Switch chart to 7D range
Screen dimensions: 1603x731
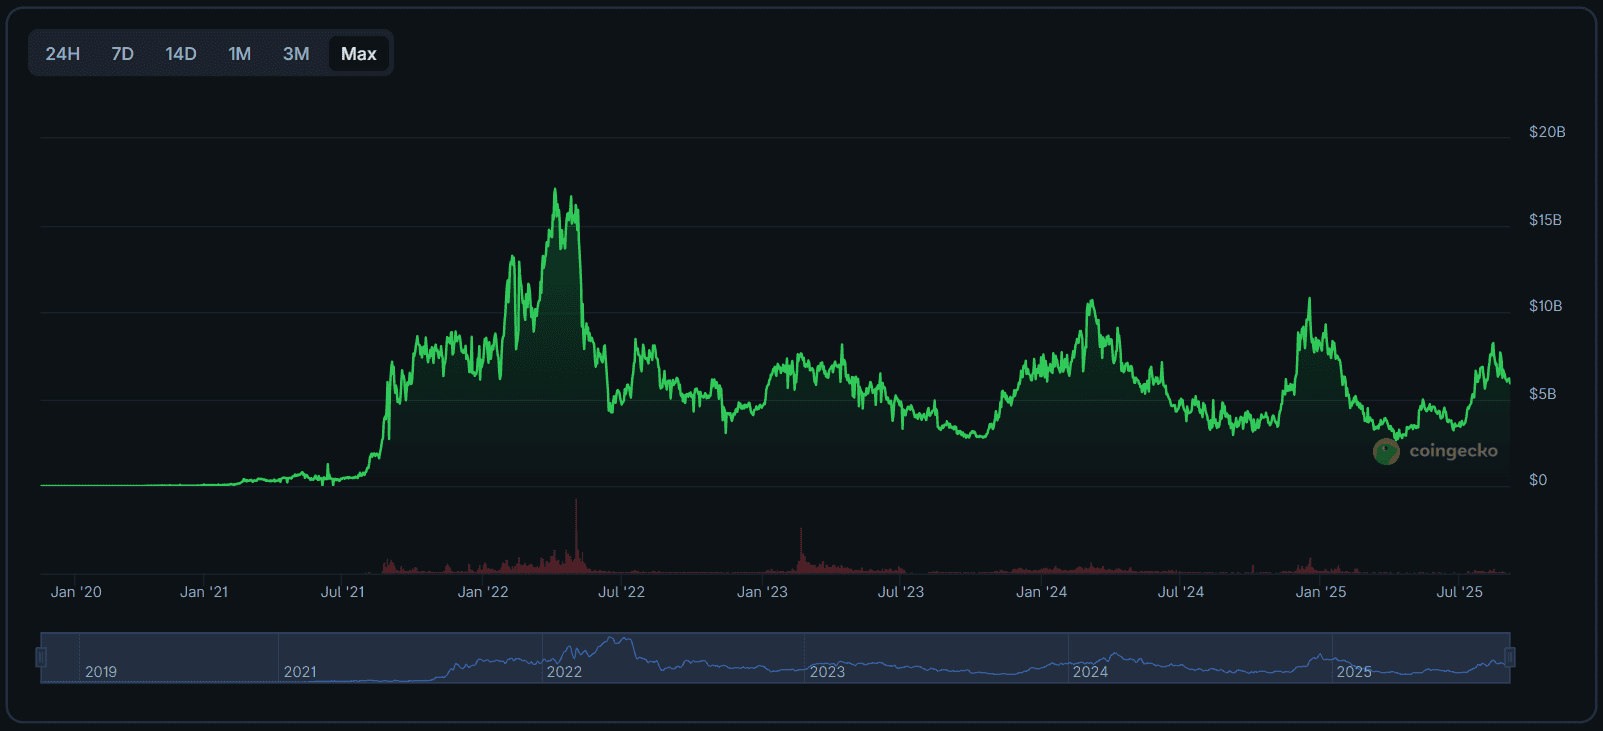pos(122,54)
